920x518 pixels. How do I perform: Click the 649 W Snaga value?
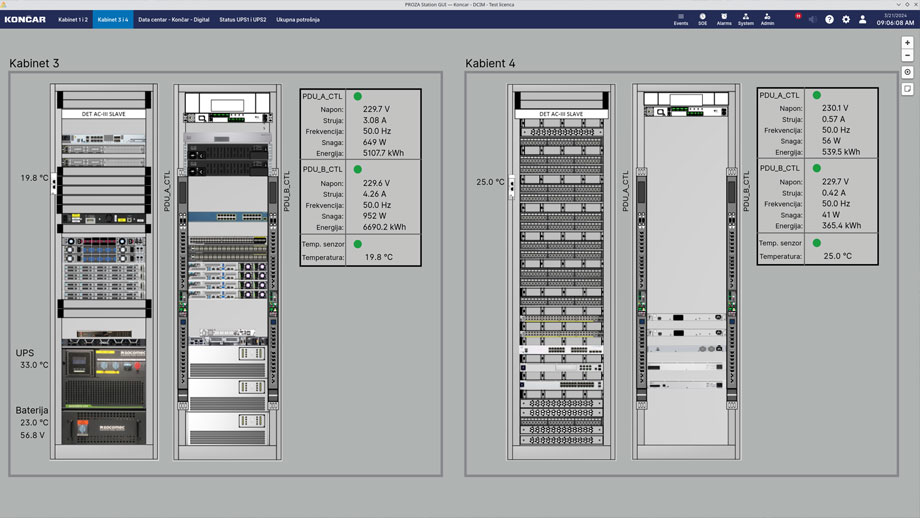coord(374,142)
